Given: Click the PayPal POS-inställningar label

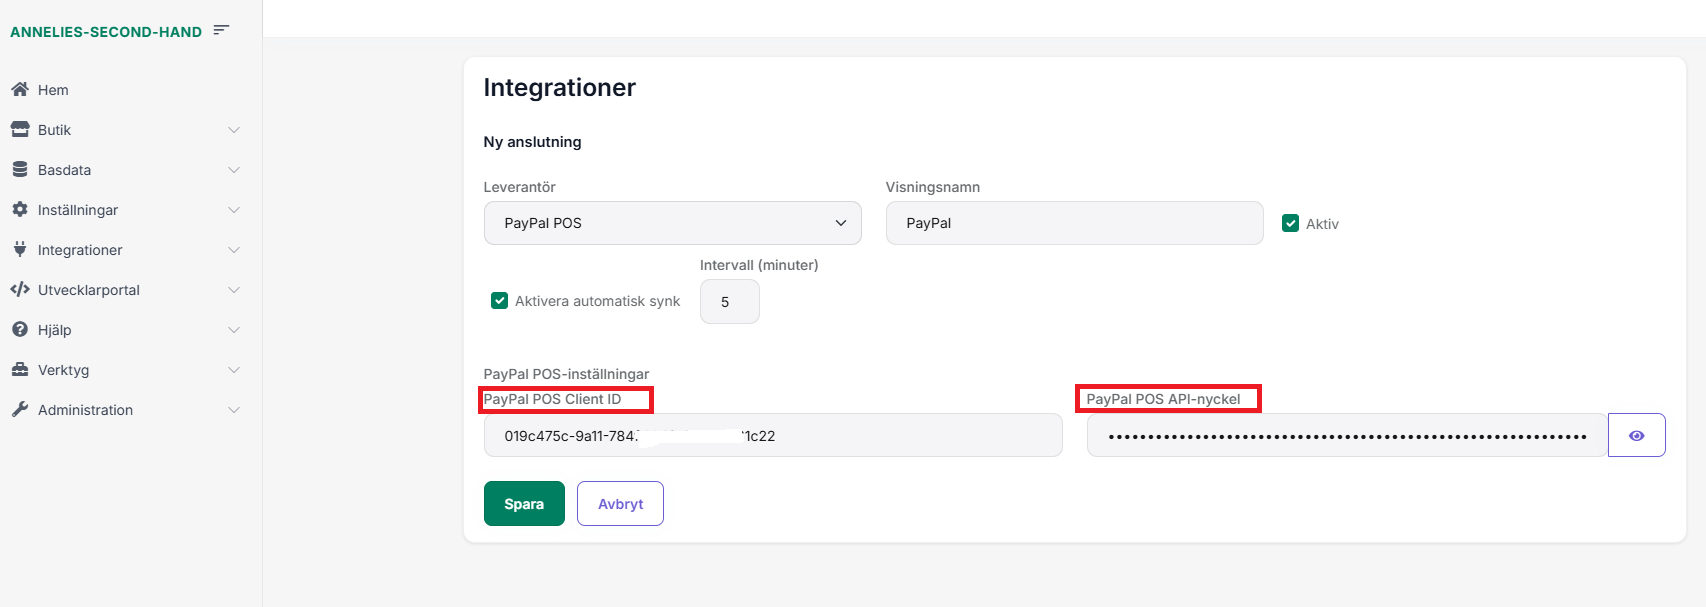Looking at the screenshot, I should click(x=566, y=374).
